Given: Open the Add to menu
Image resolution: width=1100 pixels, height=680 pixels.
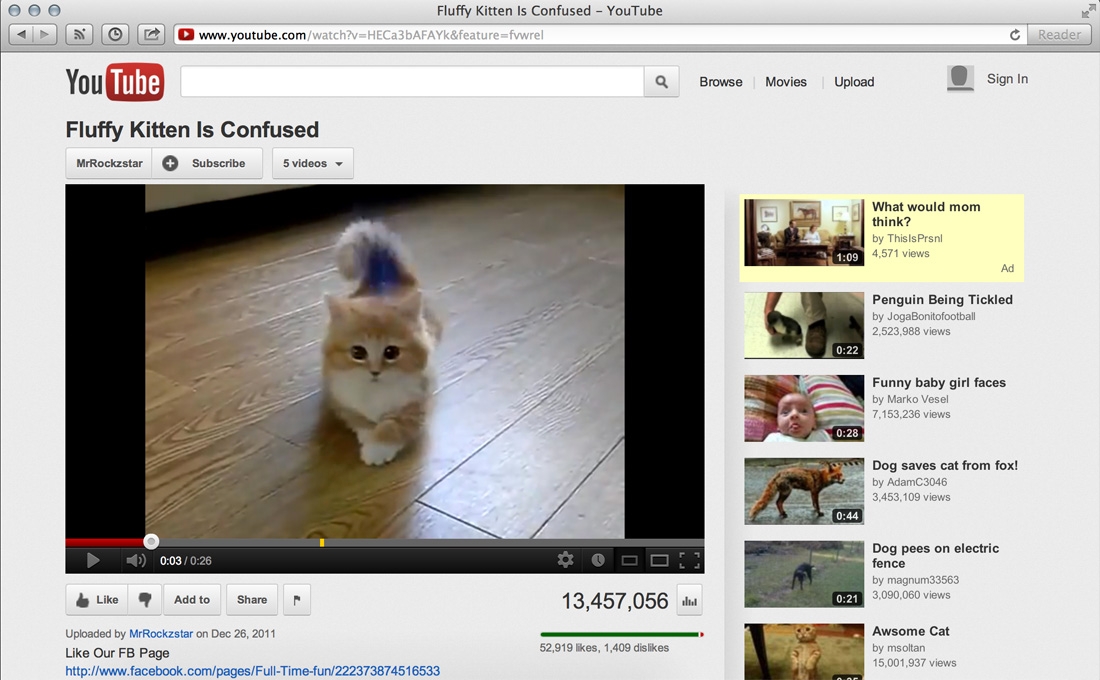Looking at the screenshot, I should click(x=192, y=600).
